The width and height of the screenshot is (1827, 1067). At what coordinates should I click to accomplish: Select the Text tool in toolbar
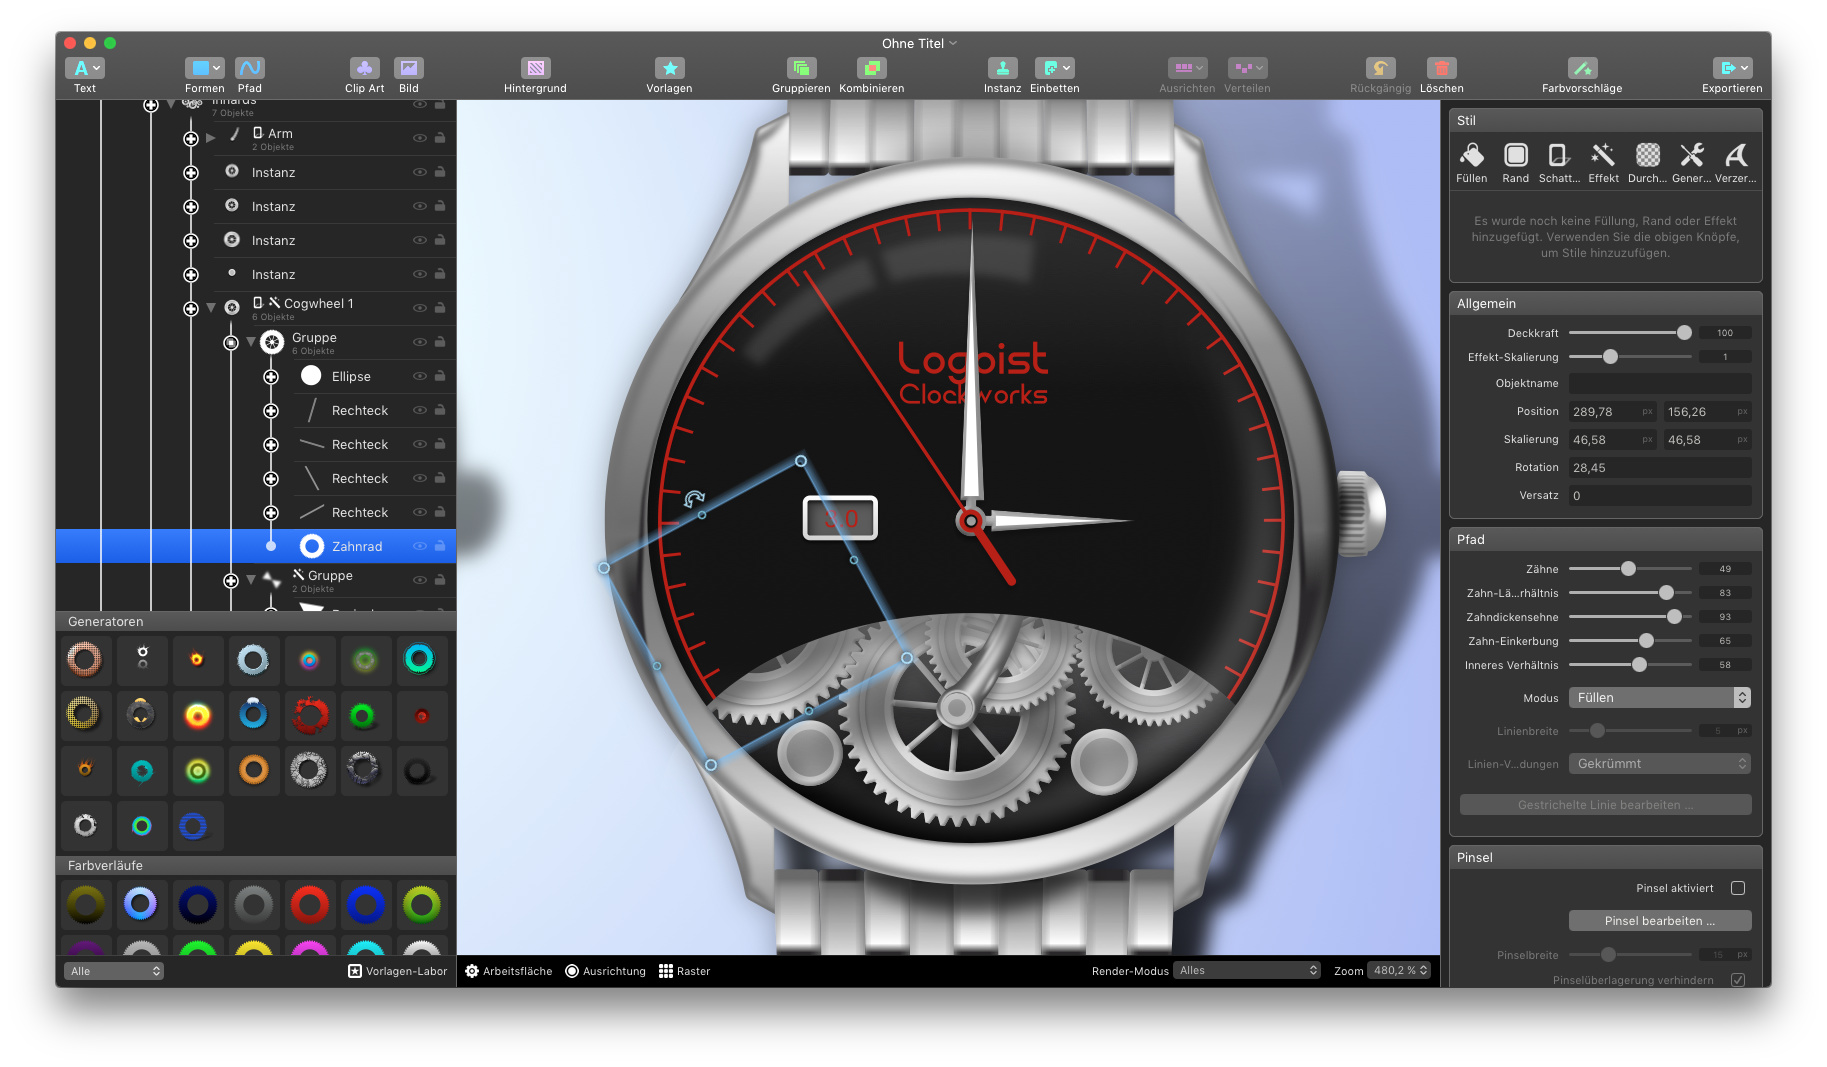pos(84,69)
